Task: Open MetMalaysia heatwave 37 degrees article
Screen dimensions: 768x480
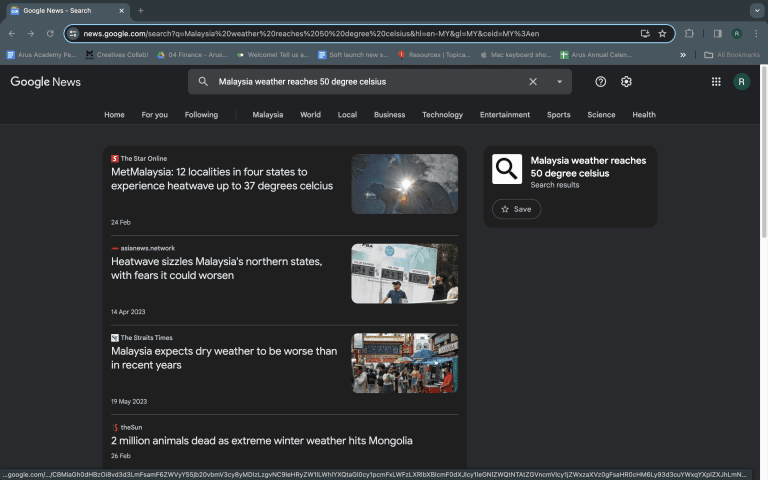Action: 222,179
